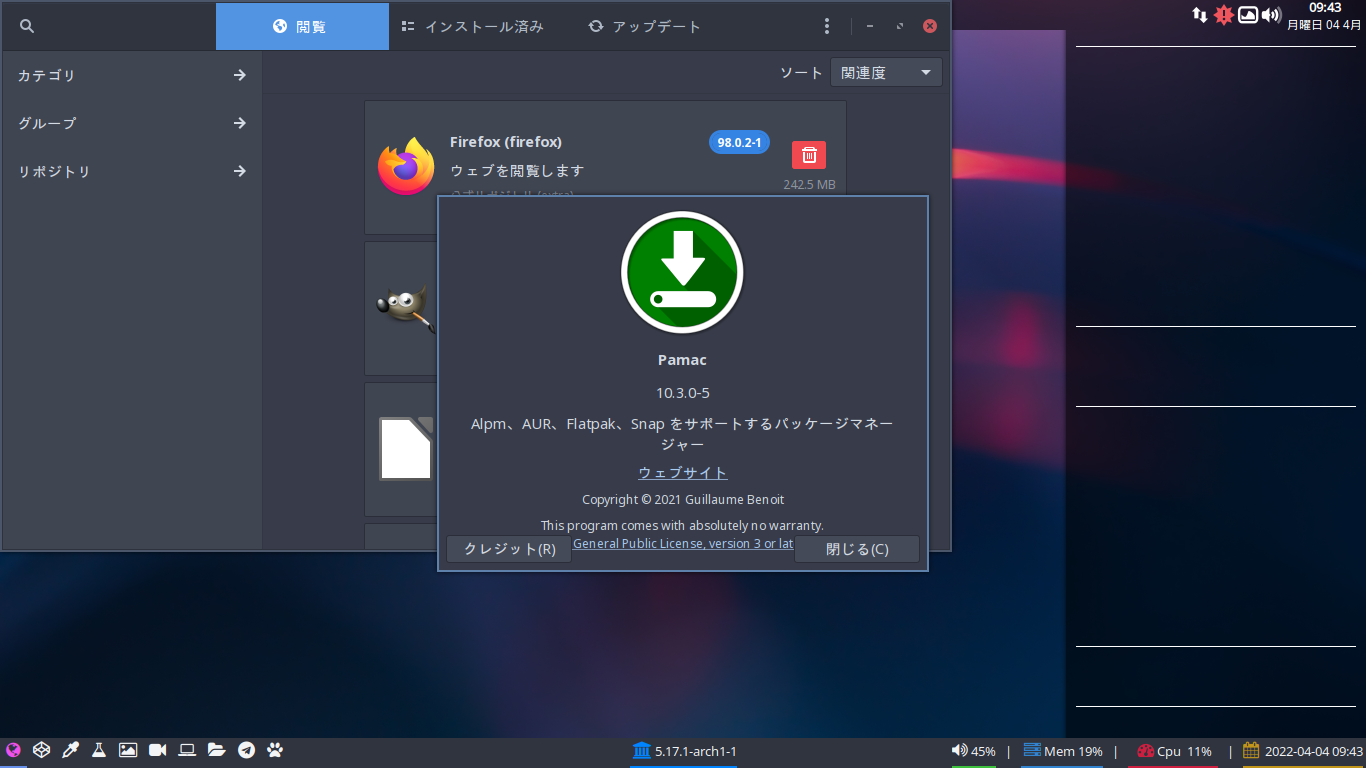The height and width of the screenshot is (768, 1366).
Task: Launch Telegram from the bottom panel
Action: [x=246, y=749]
